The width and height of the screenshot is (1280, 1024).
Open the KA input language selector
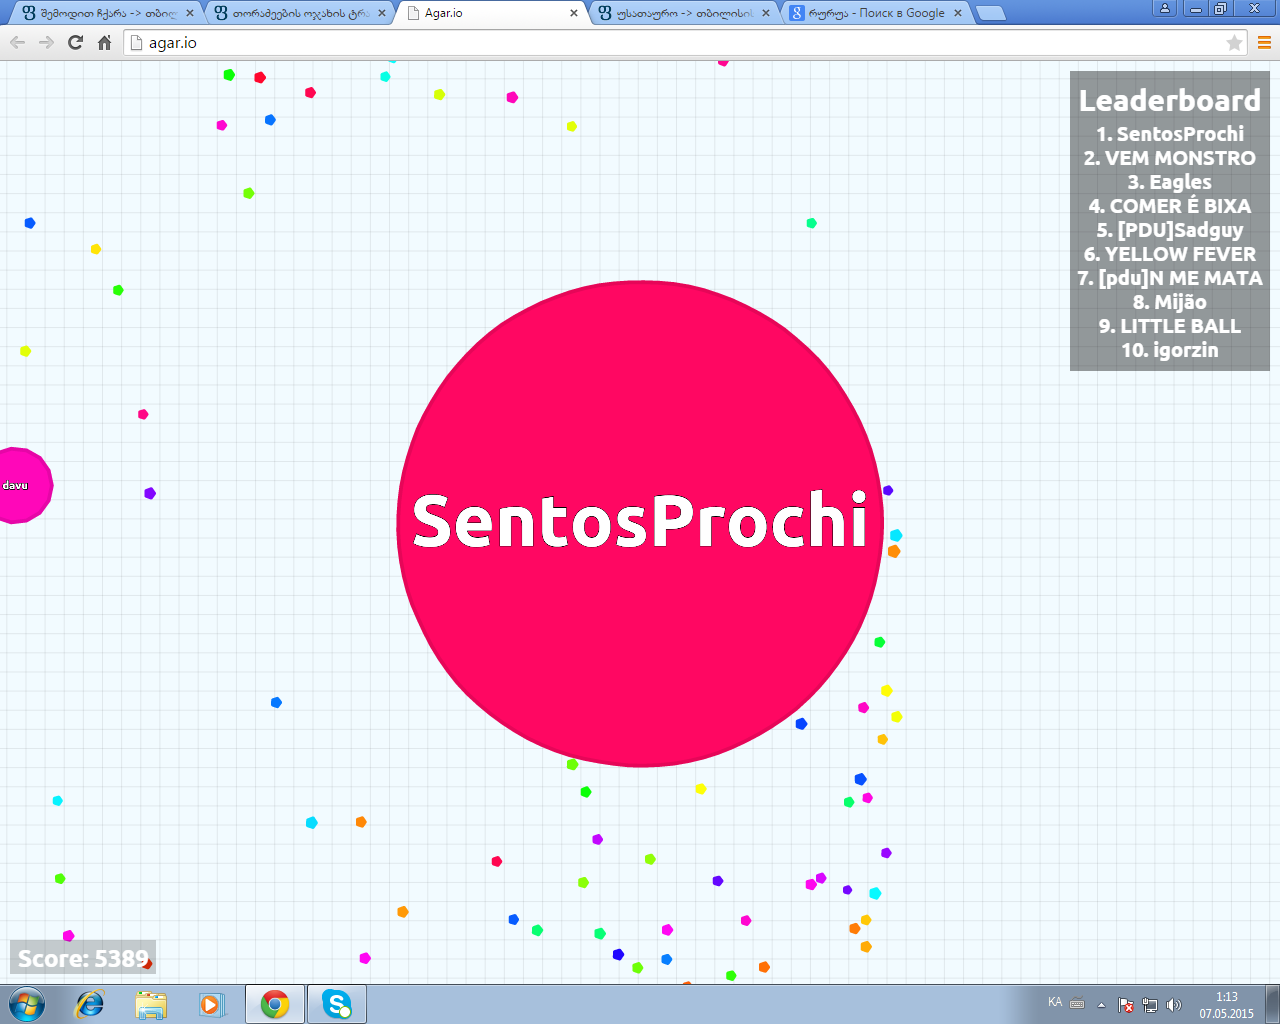[x=1055, y=1002]
